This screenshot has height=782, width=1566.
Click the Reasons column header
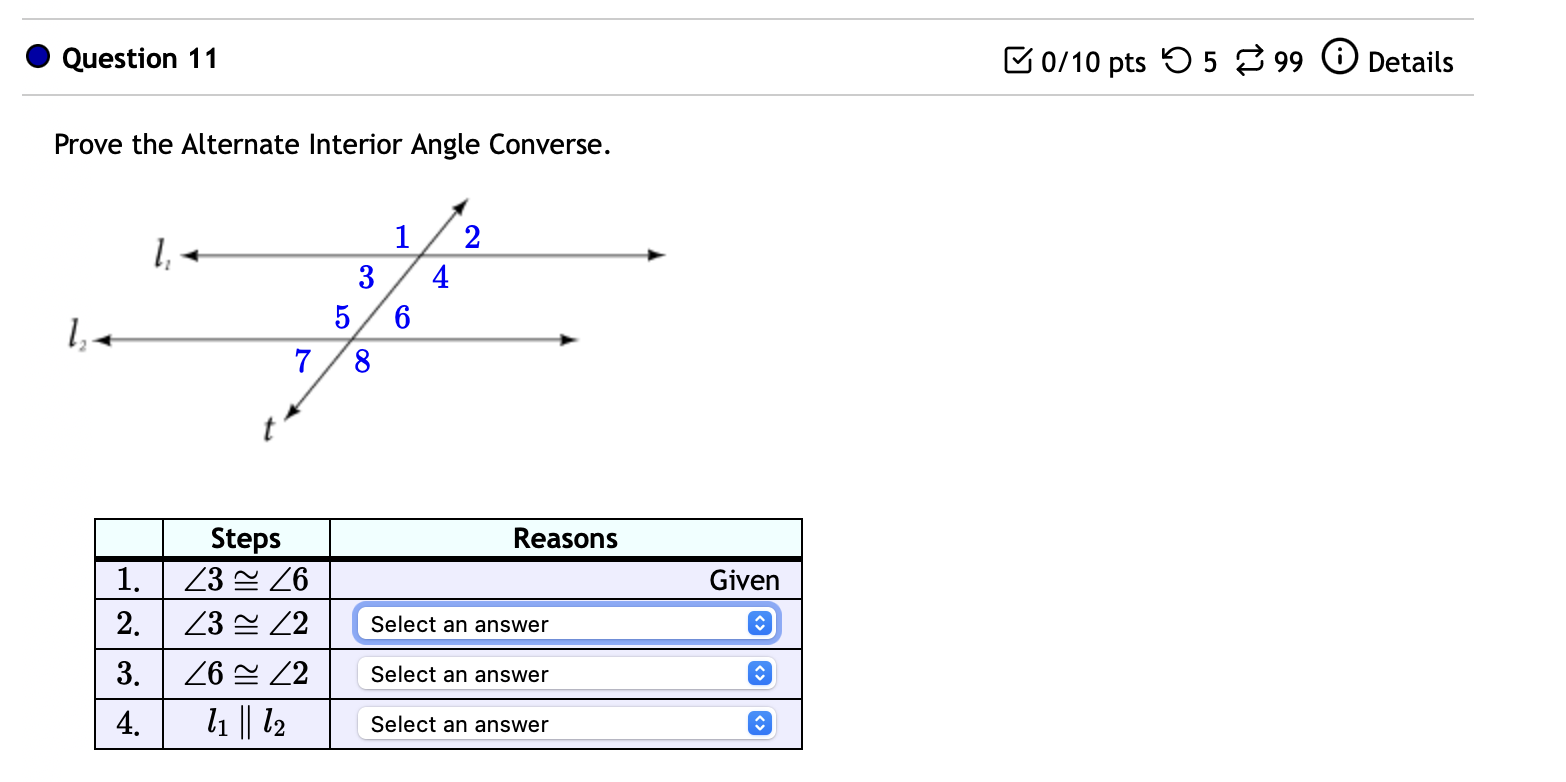pyautogui.click(x=565, y=538)
